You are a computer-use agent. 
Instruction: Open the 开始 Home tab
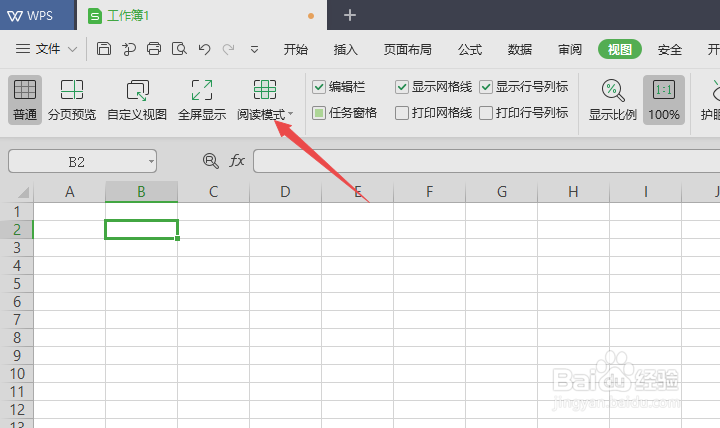pyautogui.click(x=295, y=49)
